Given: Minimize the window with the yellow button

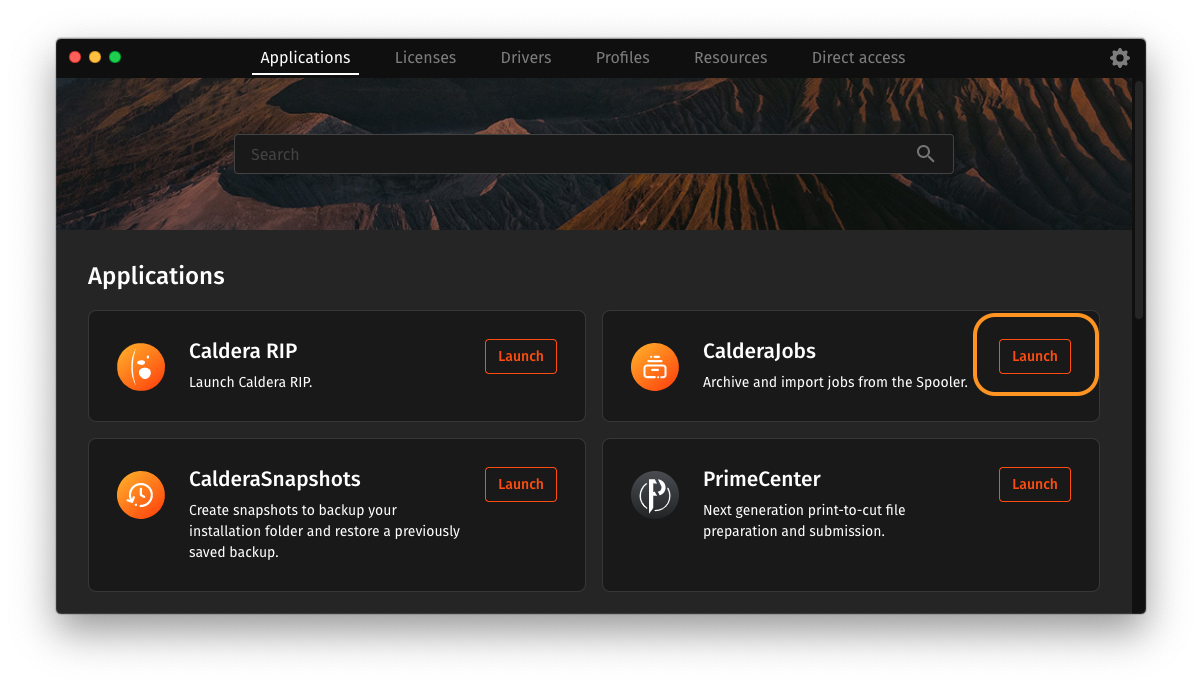Looking at the screenshot, I should coord(95,57).
